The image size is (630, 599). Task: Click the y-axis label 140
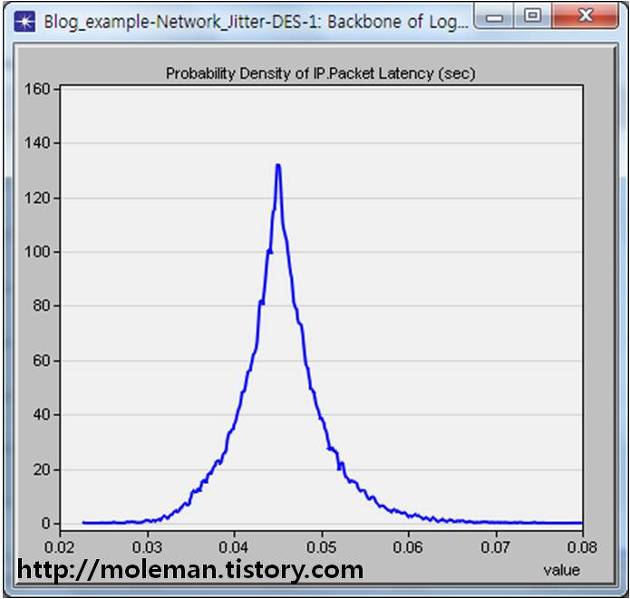37,143
